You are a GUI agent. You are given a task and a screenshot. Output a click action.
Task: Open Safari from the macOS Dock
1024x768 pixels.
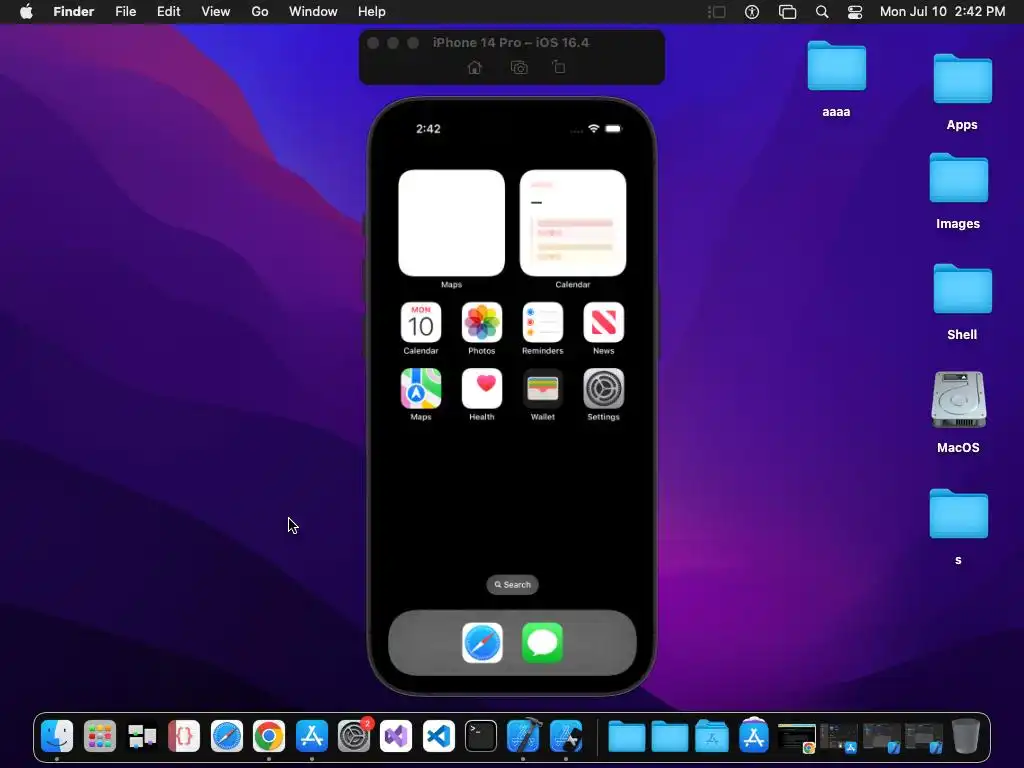[x=227, y=736]
